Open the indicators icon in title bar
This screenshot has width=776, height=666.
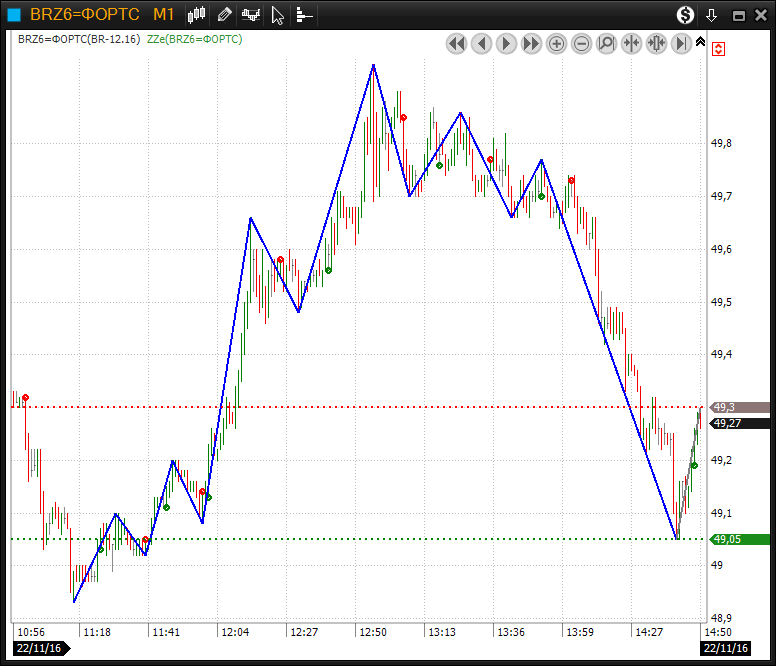pos(251,15)
